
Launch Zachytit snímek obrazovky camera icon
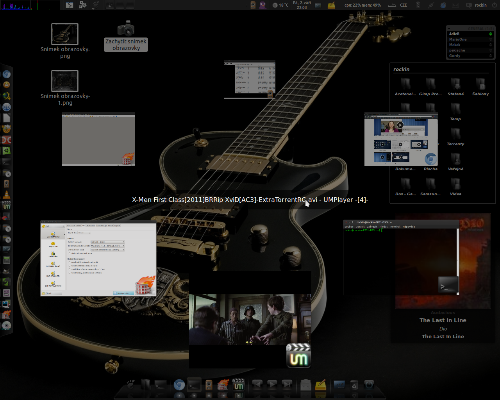(126, 36)
